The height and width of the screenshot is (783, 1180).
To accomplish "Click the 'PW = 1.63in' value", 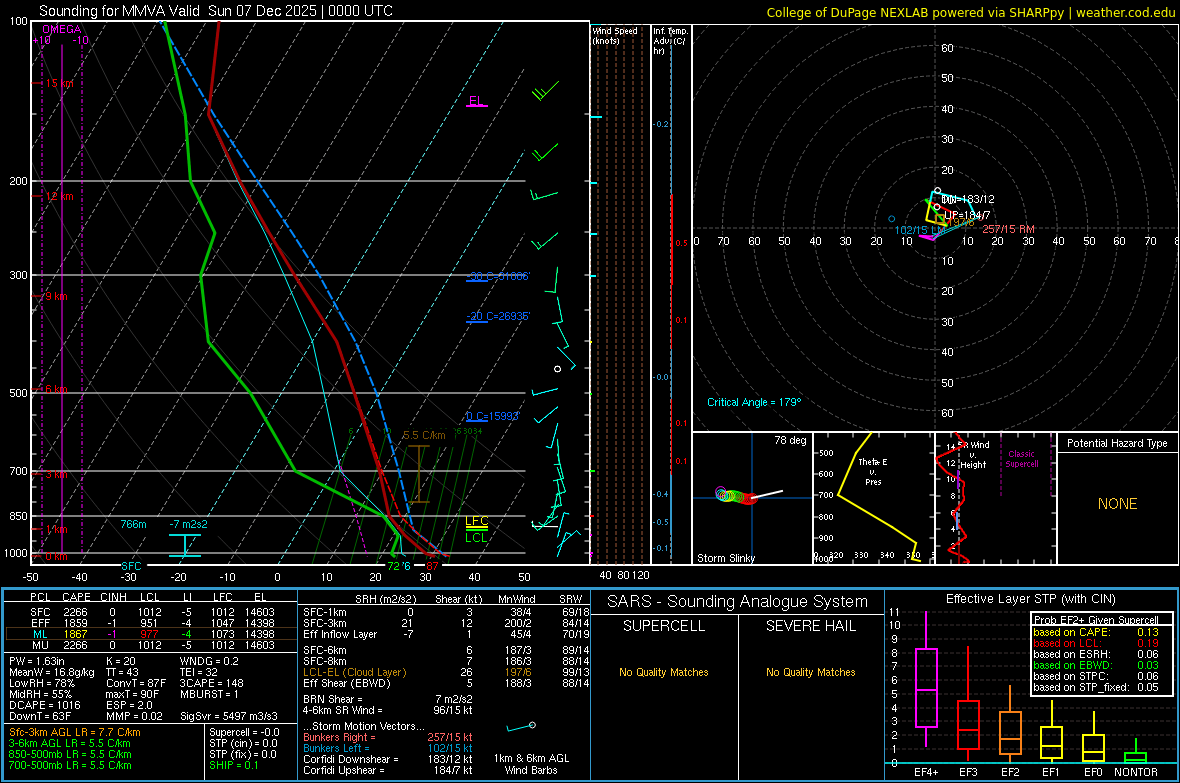I will coord(37,661).
